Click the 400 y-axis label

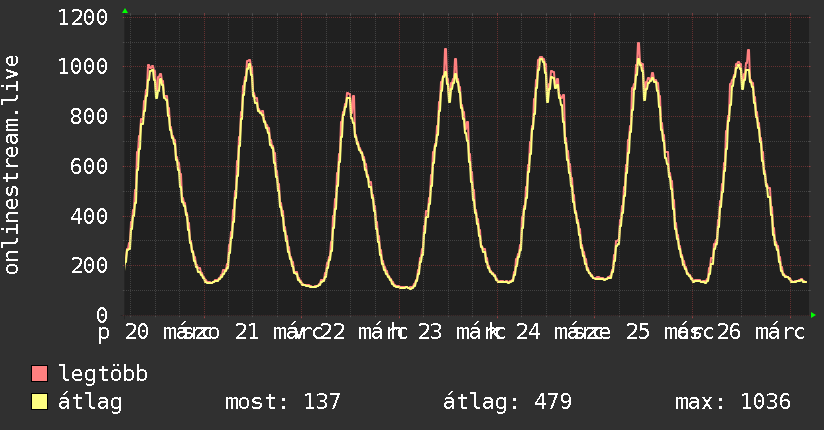click(89, 216)
